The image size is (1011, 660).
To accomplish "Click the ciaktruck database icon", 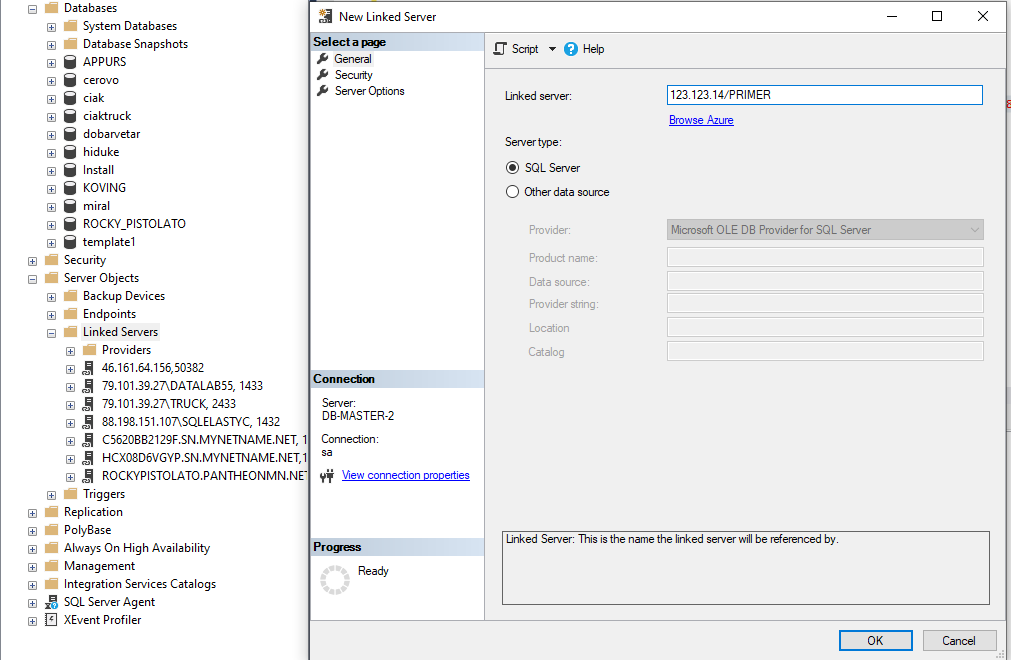I will tap(70, 117).
